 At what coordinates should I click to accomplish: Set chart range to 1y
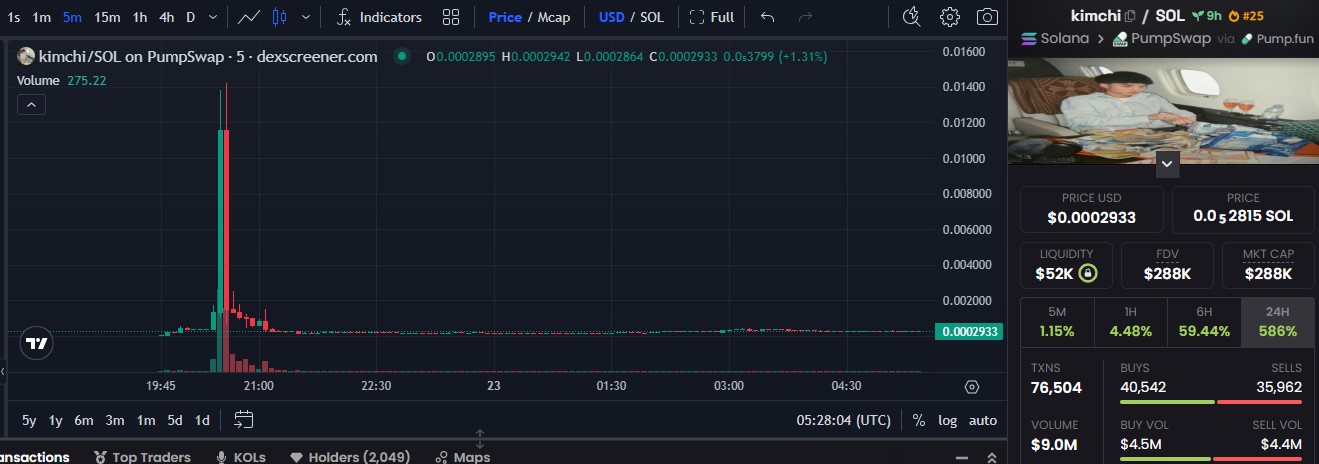tap(56, 420)
